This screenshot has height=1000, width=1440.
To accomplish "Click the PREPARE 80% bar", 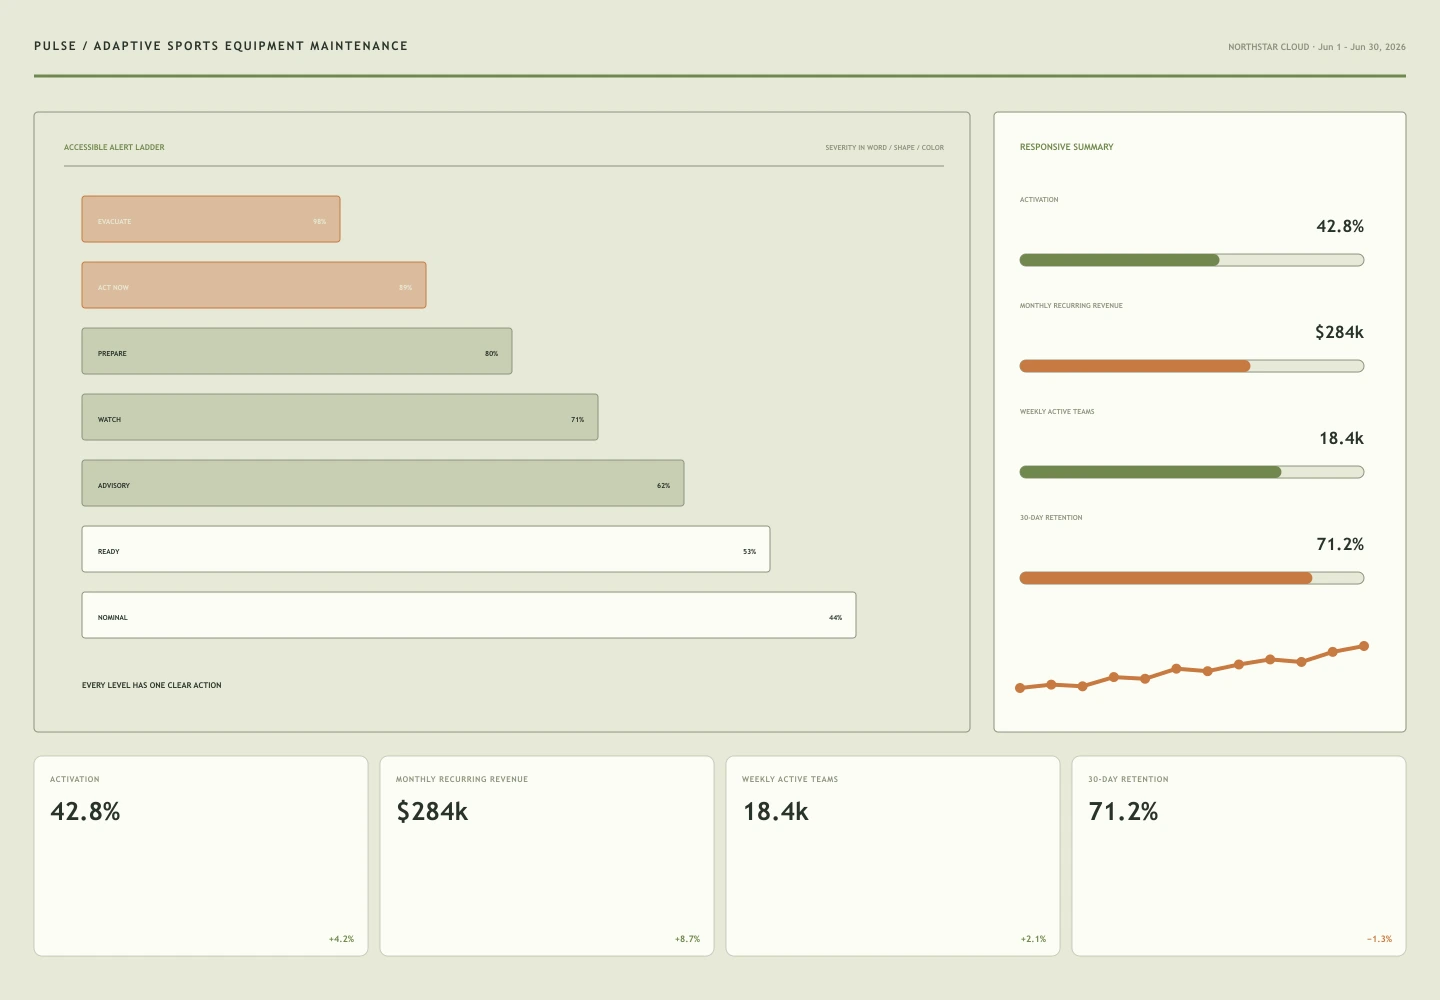I will [x=297, y=351].
